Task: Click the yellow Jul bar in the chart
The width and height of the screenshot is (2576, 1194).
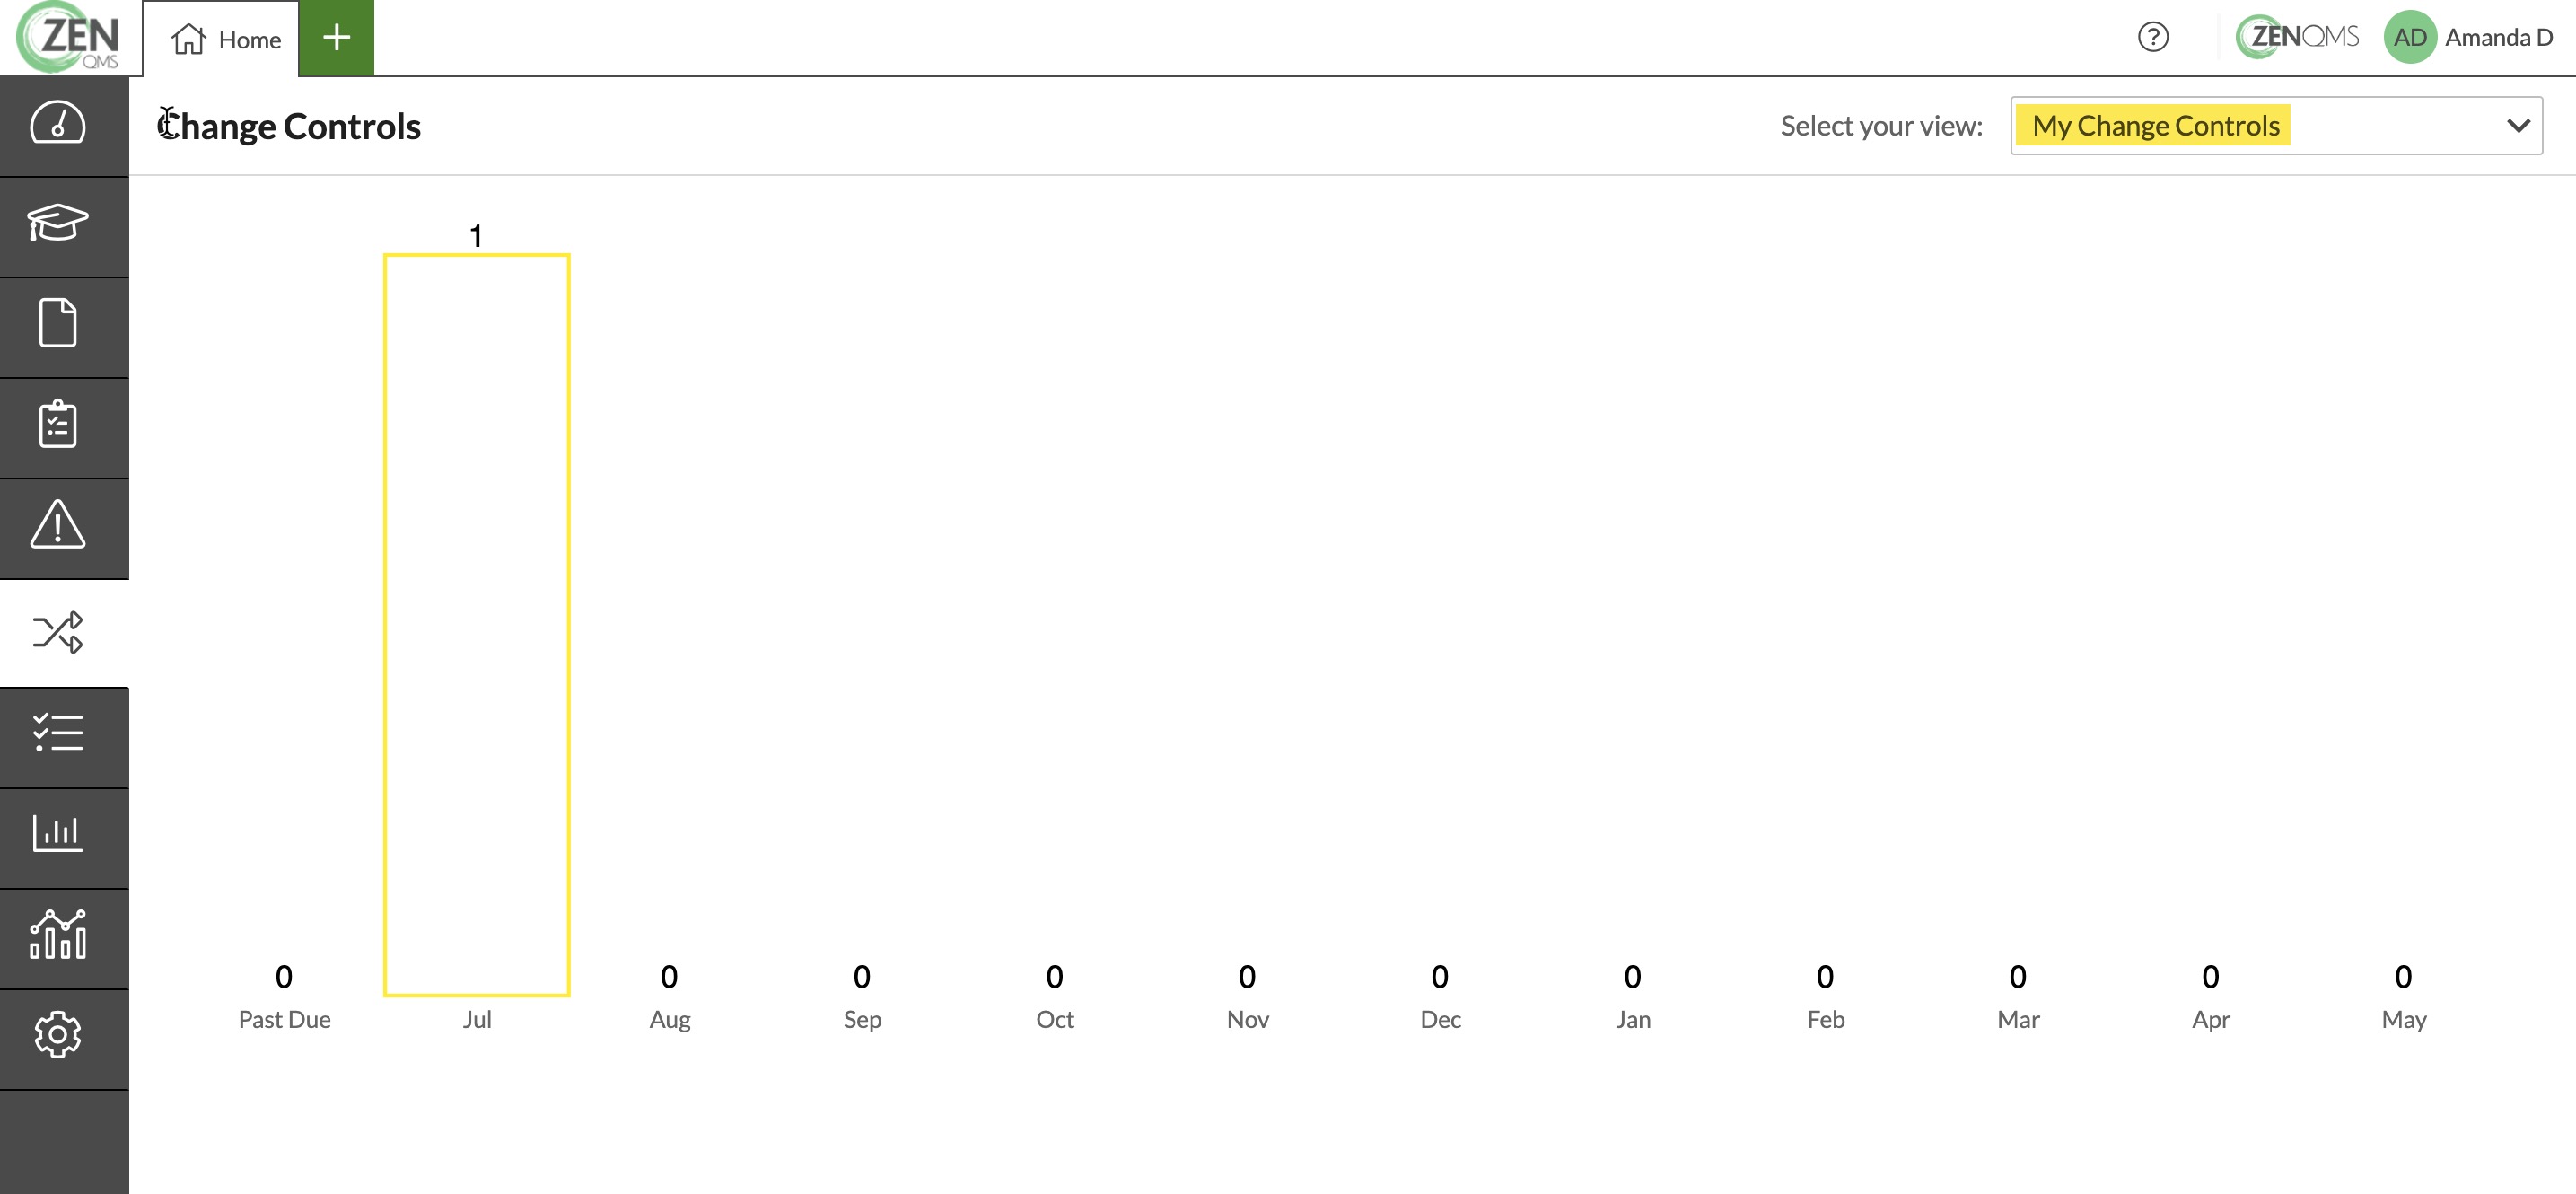Action: coord(477,625)
